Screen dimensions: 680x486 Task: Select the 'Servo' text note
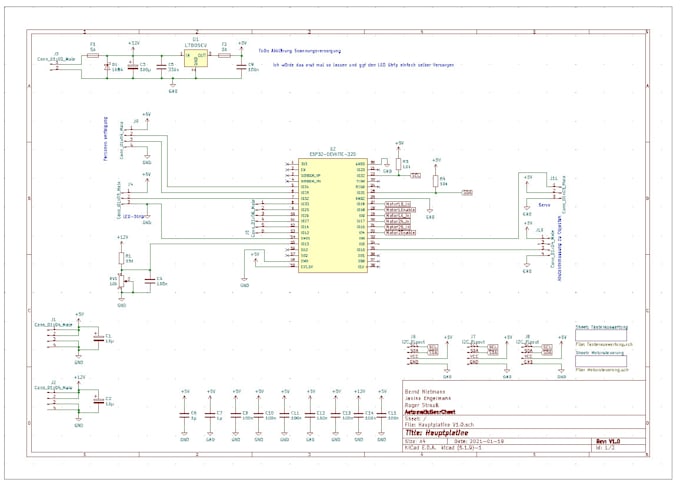click(x=544, y=205)
